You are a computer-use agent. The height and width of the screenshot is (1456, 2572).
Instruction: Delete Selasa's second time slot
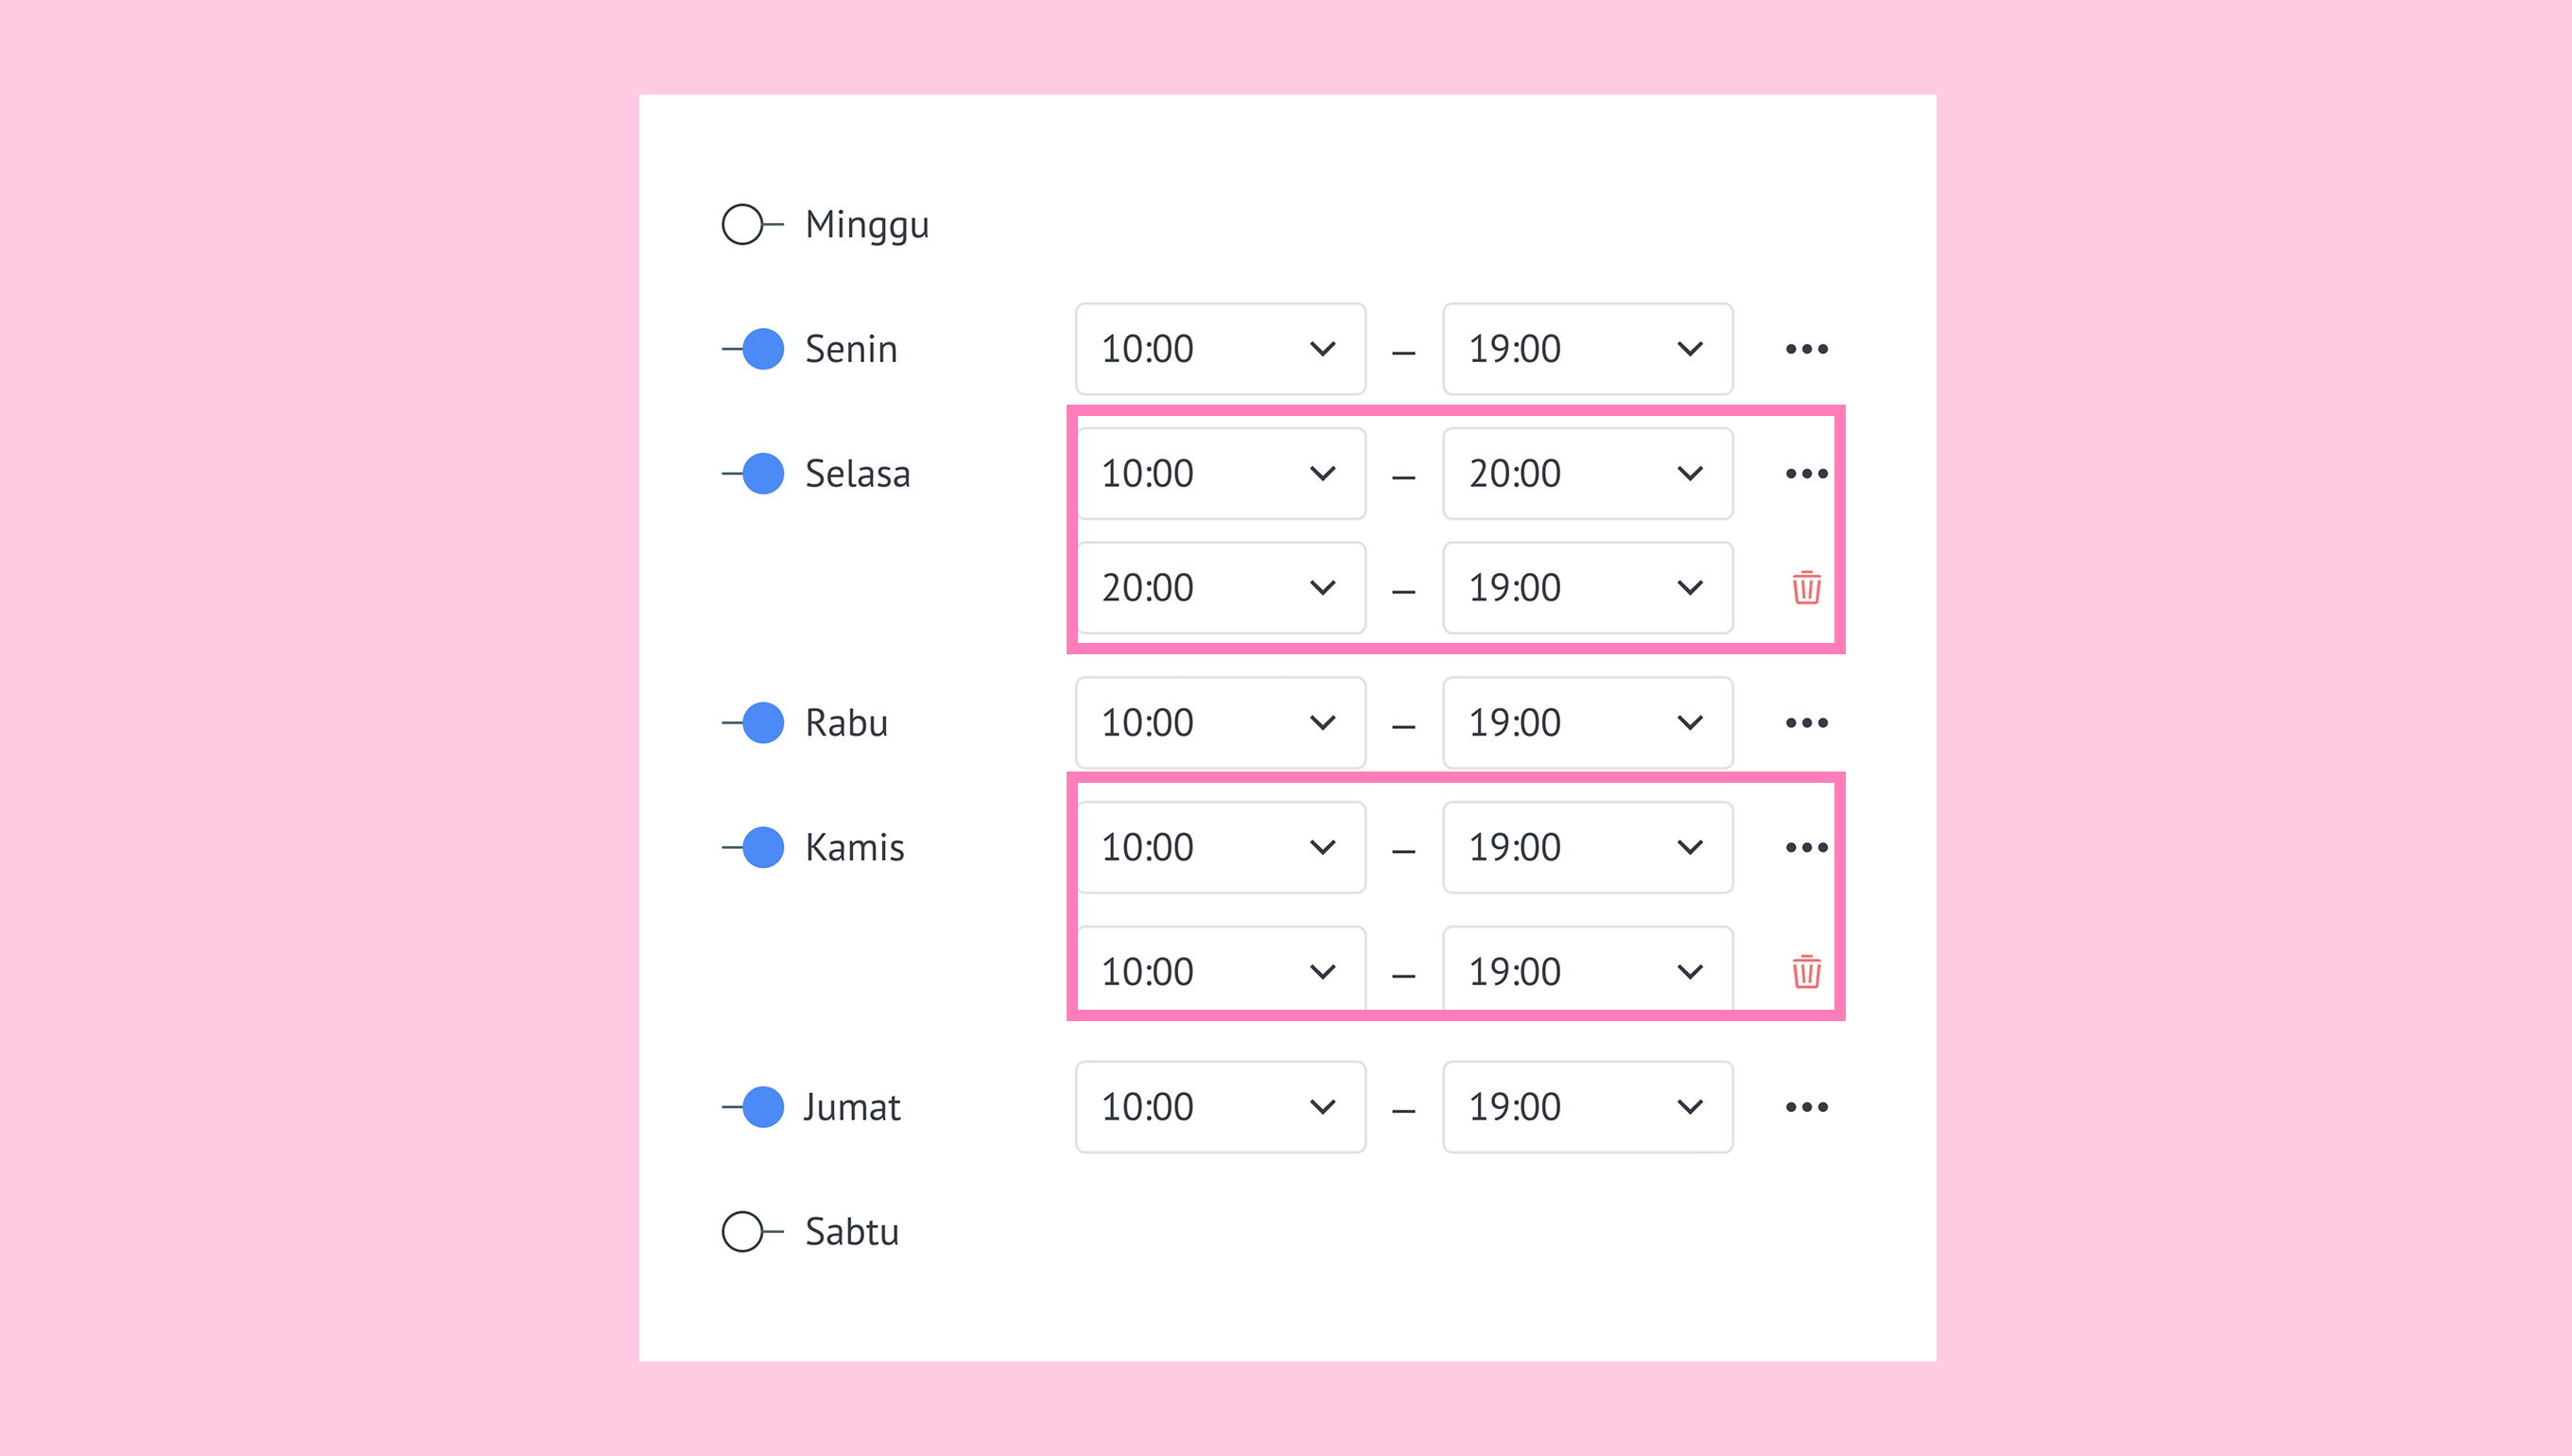pos(1806,588)
